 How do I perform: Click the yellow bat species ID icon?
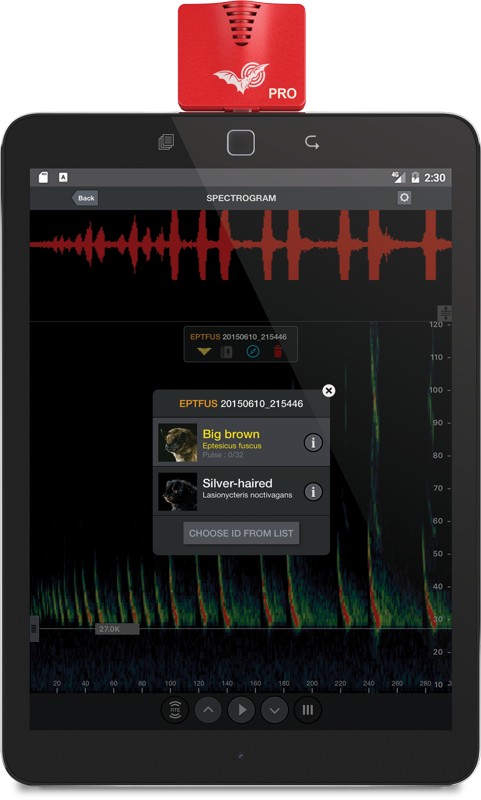click(x=204, y=351)
